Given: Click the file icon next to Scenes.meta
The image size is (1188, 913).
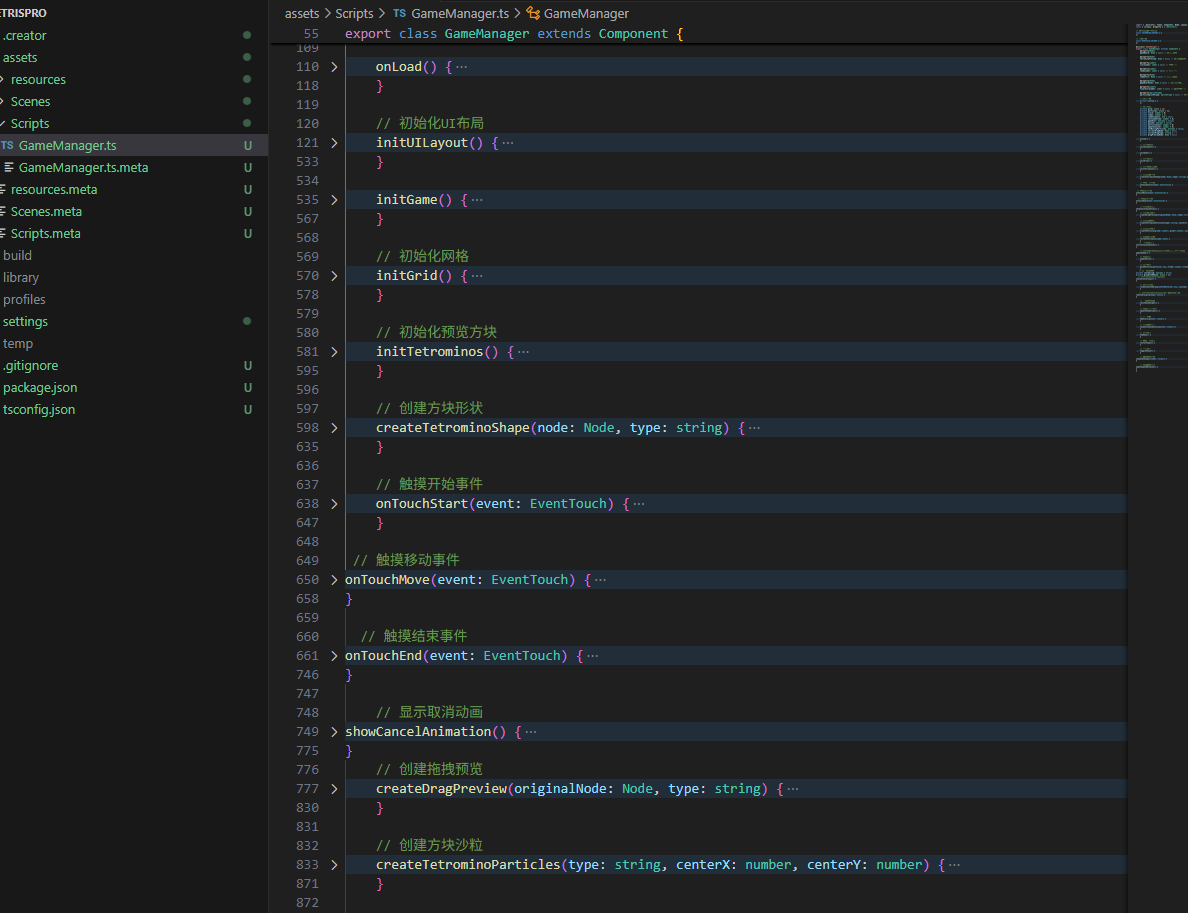Looking at the screenshot, I should pos(4,212).
